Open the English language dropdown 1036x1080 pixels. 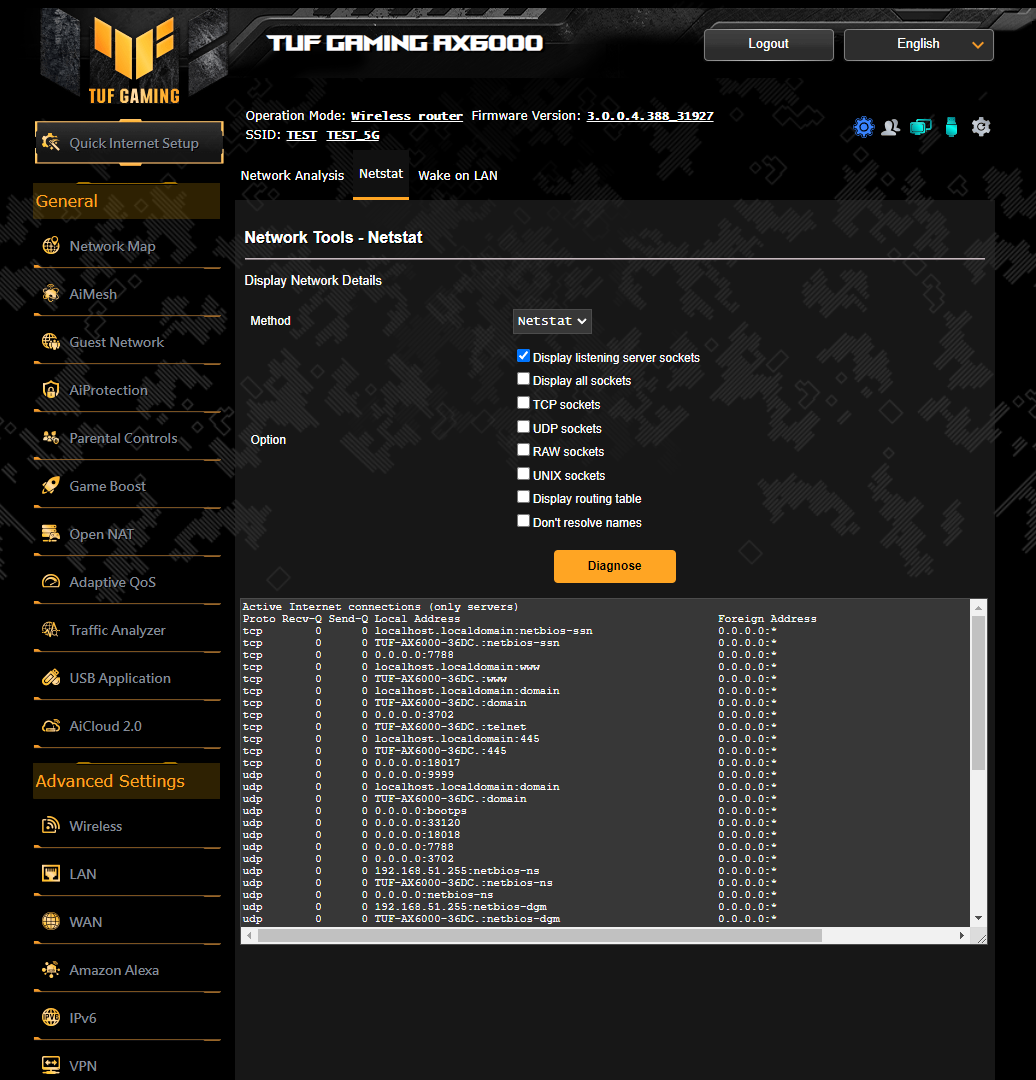point(918,44)
